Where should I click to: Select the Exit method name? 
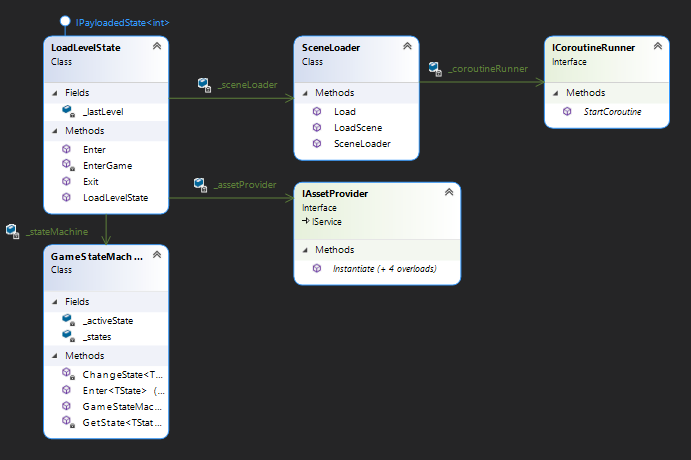point(90,182)
